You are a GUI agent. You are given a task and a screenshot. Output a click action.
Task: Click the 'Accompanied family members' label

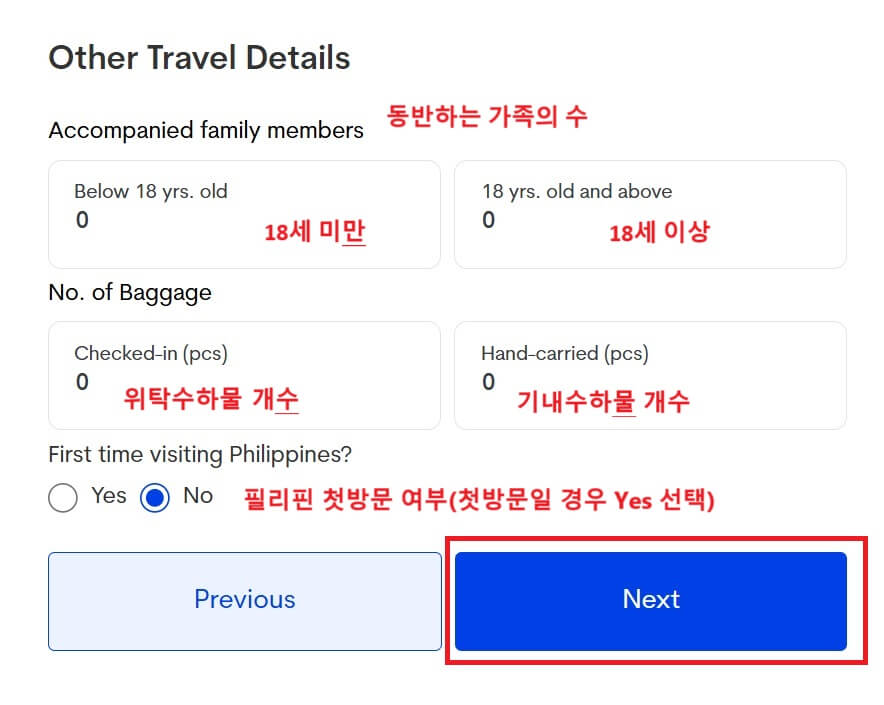click(x=206, y=130)
